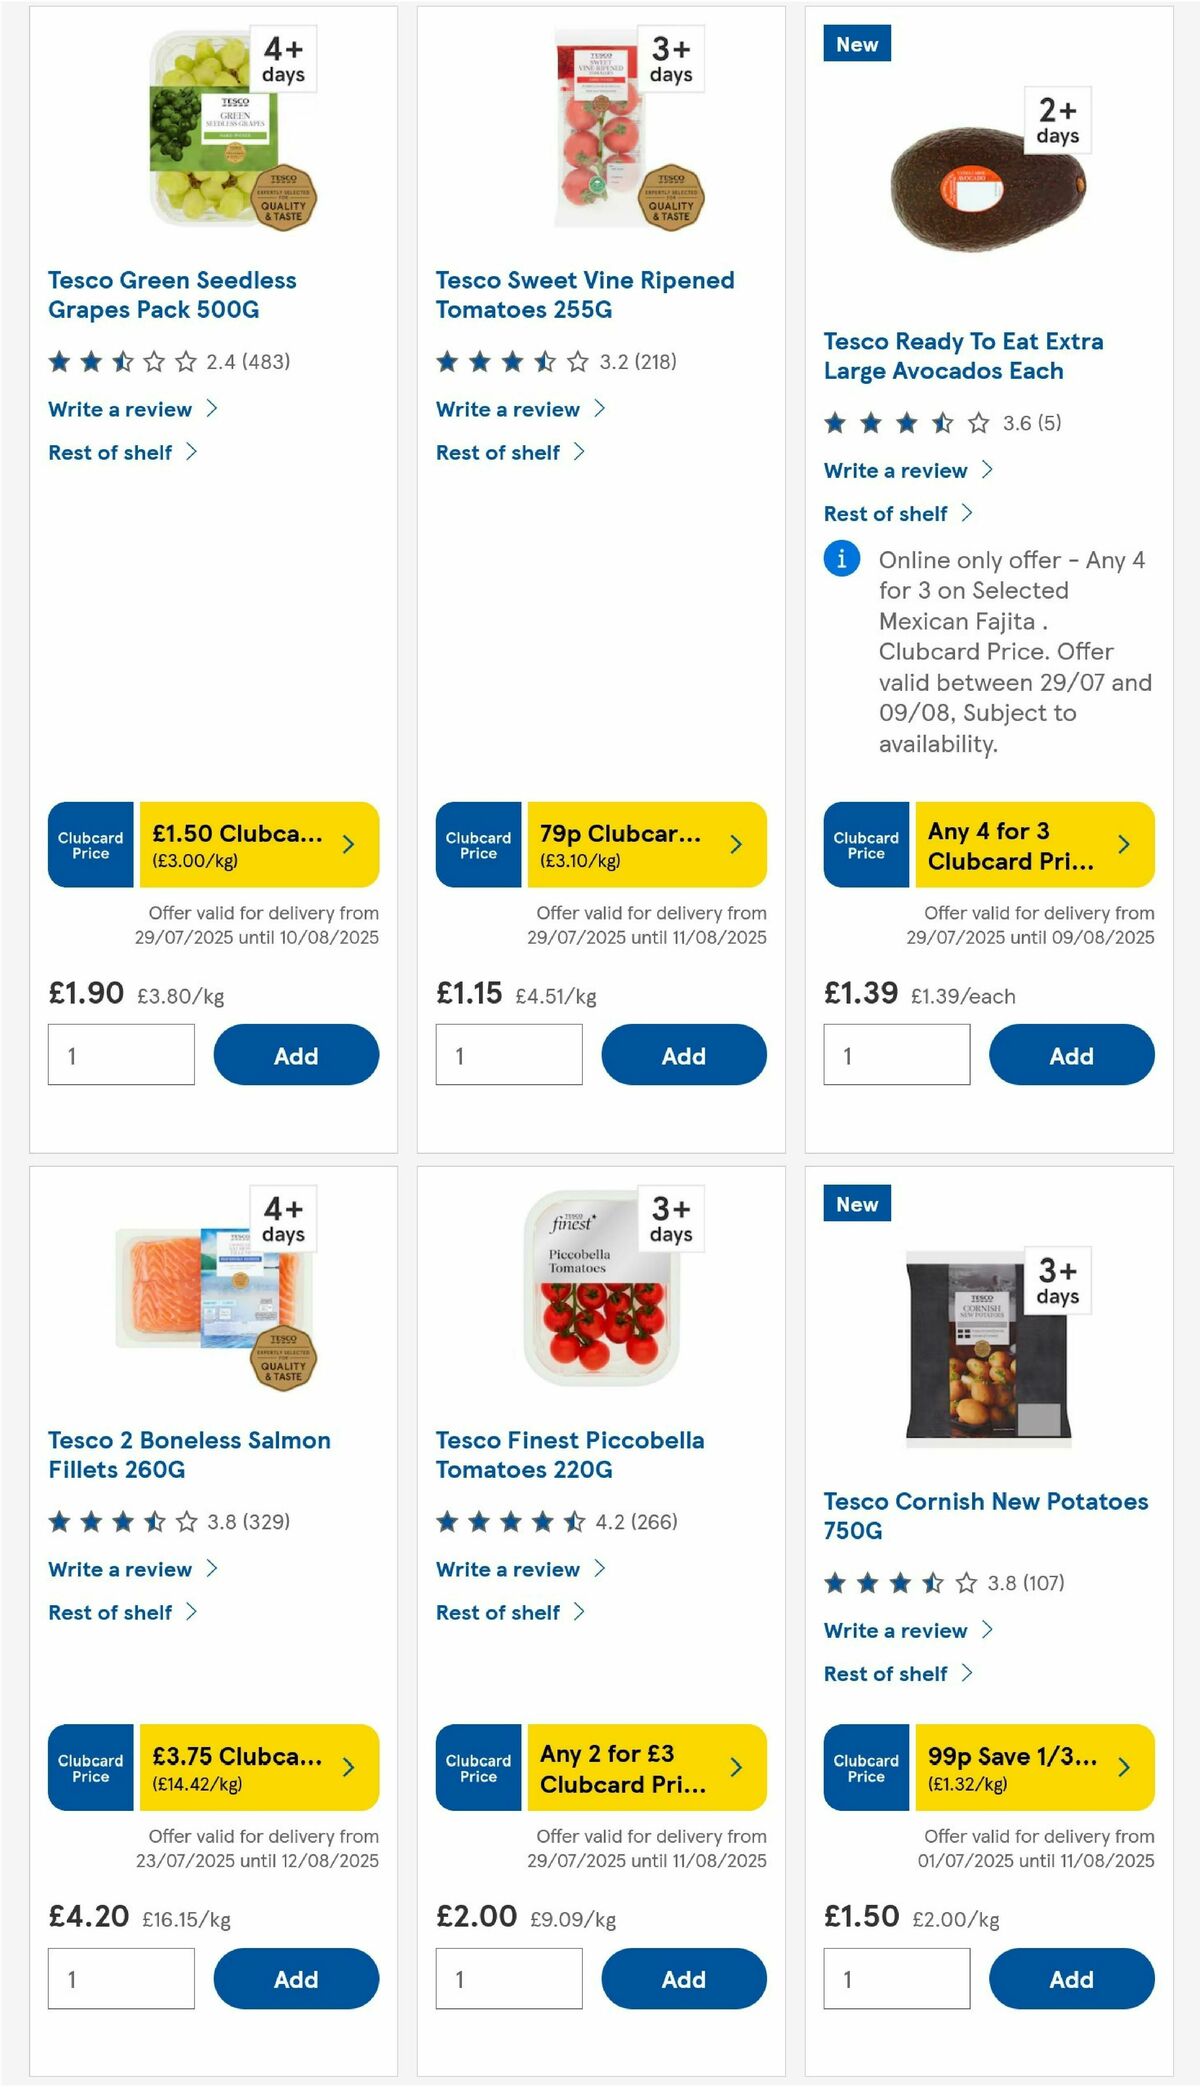
Task: Add the Cornish New Potatoes to basket
Action: click(1070, 1978)
